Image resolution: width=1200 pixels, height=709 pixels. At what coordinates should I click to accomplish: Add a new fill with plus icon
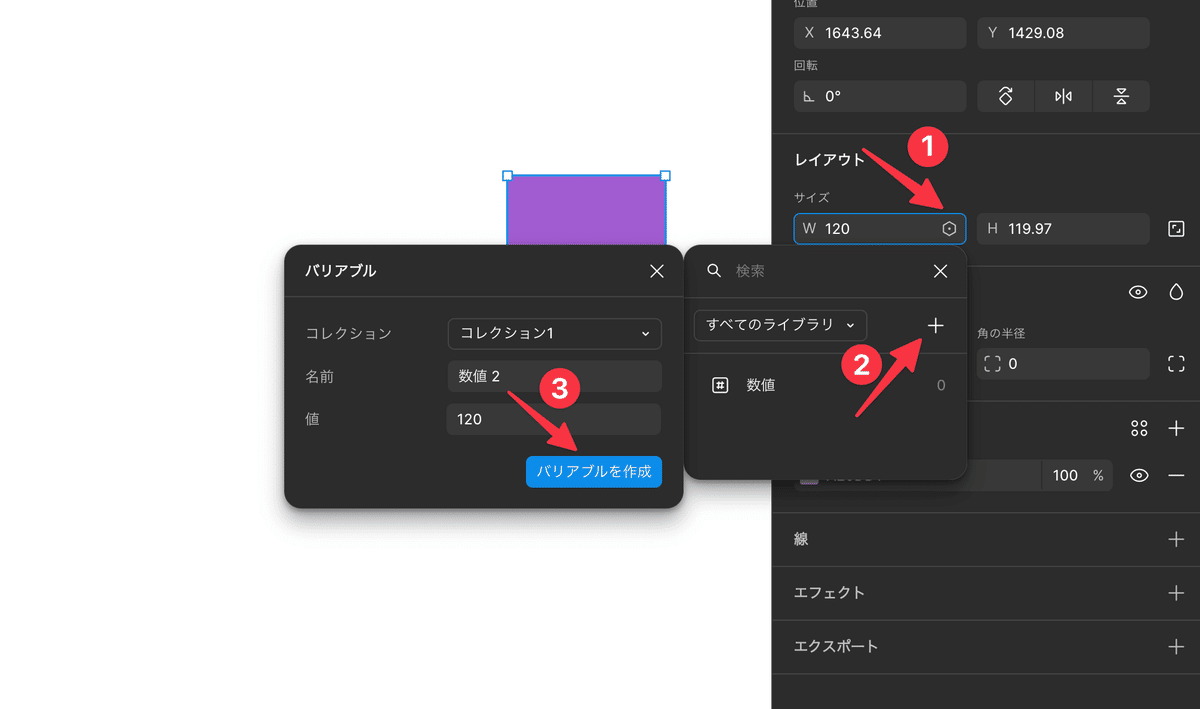[1176, 428]
